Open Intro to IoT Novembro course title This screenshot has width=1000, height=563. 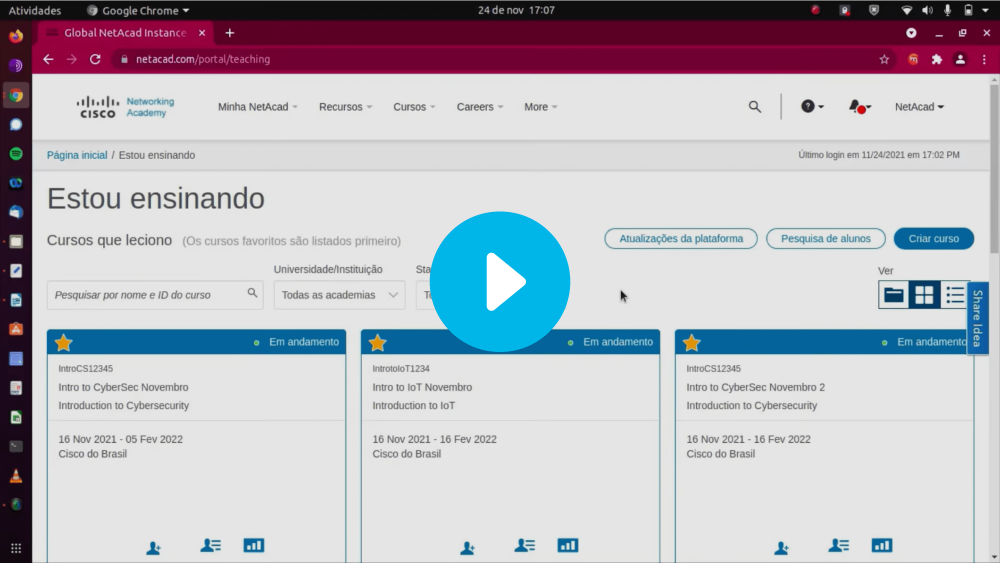click(x=422, y=387)
